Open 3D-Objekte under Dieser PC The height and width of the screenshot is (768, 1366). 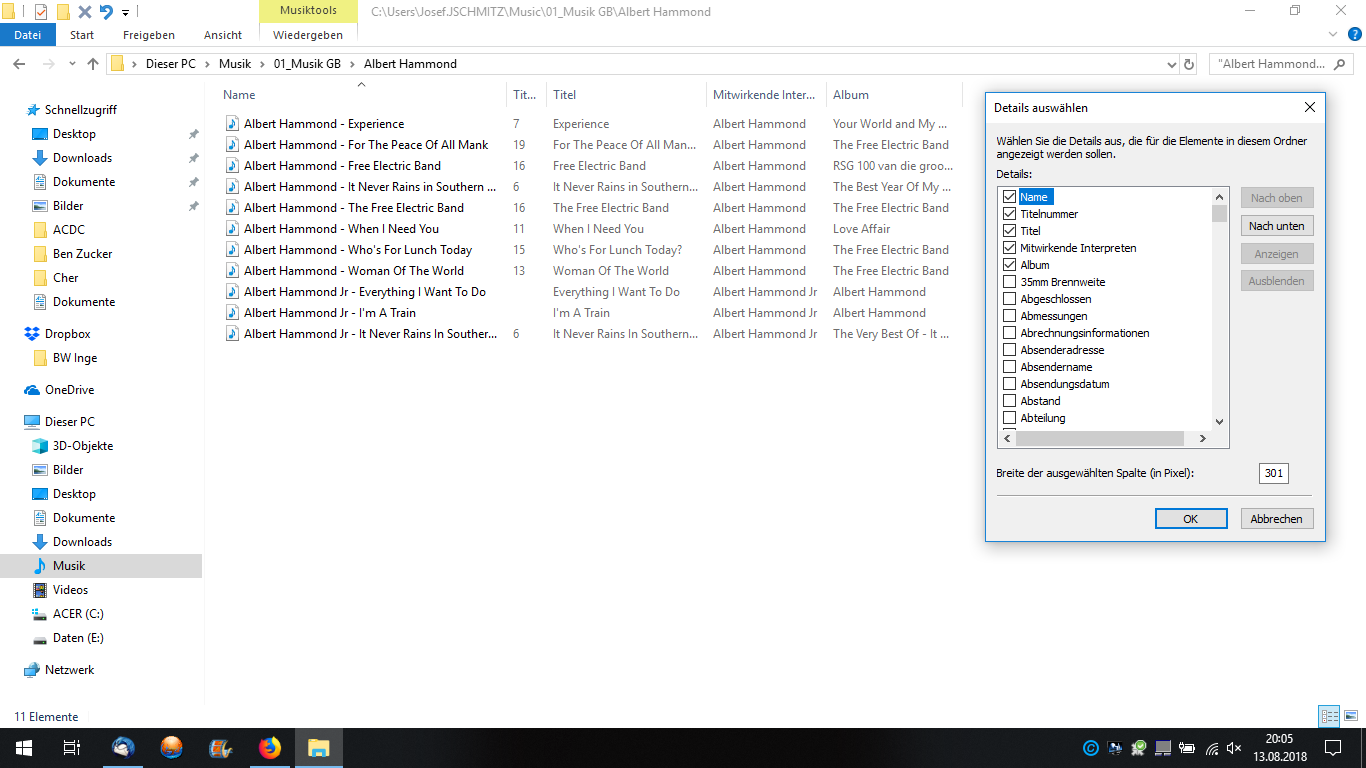pos(83,446)
